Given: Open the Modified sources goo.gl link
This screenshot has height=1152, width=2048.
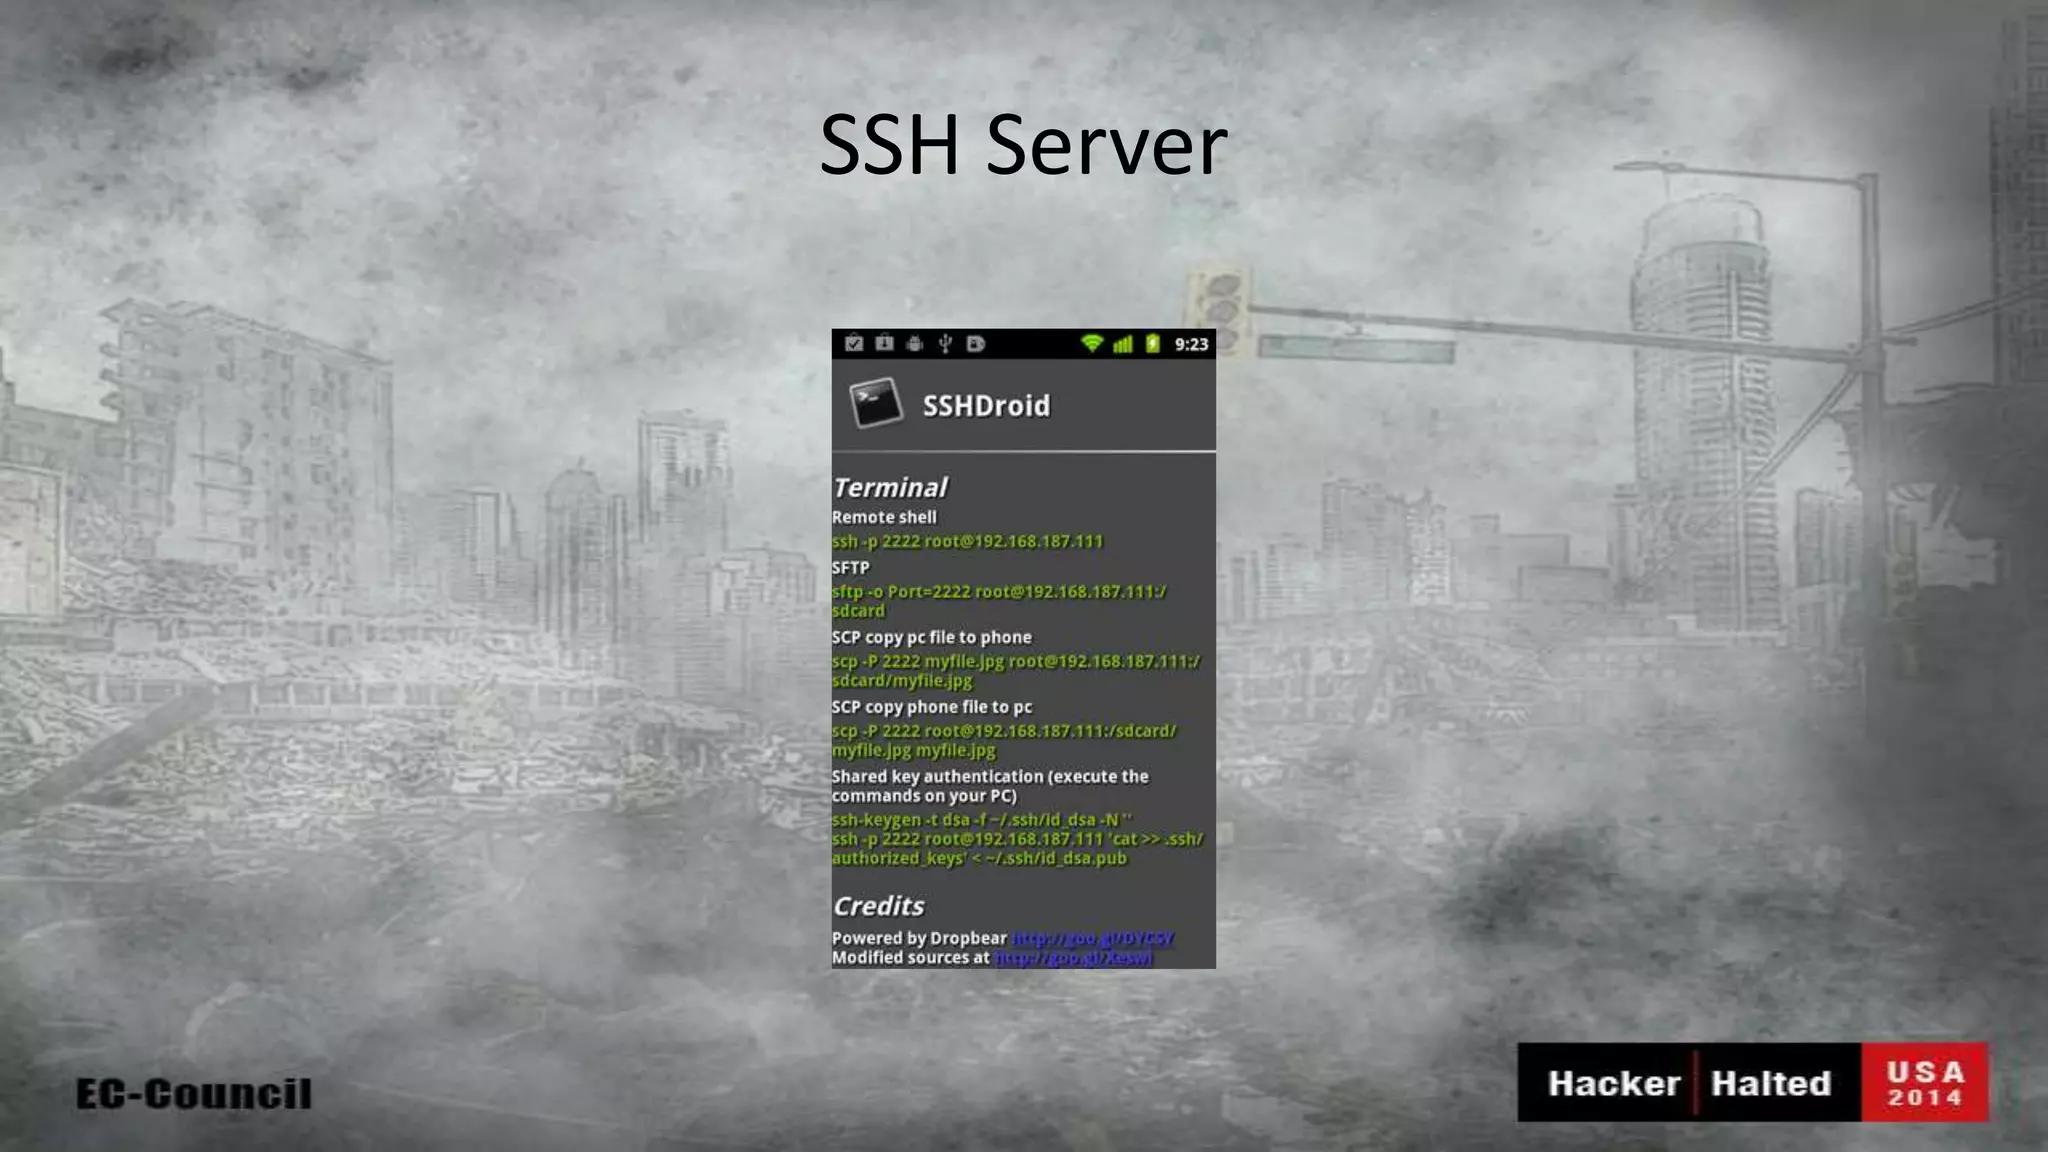Looking at the screenshot, I should (x=1074, y=958).
